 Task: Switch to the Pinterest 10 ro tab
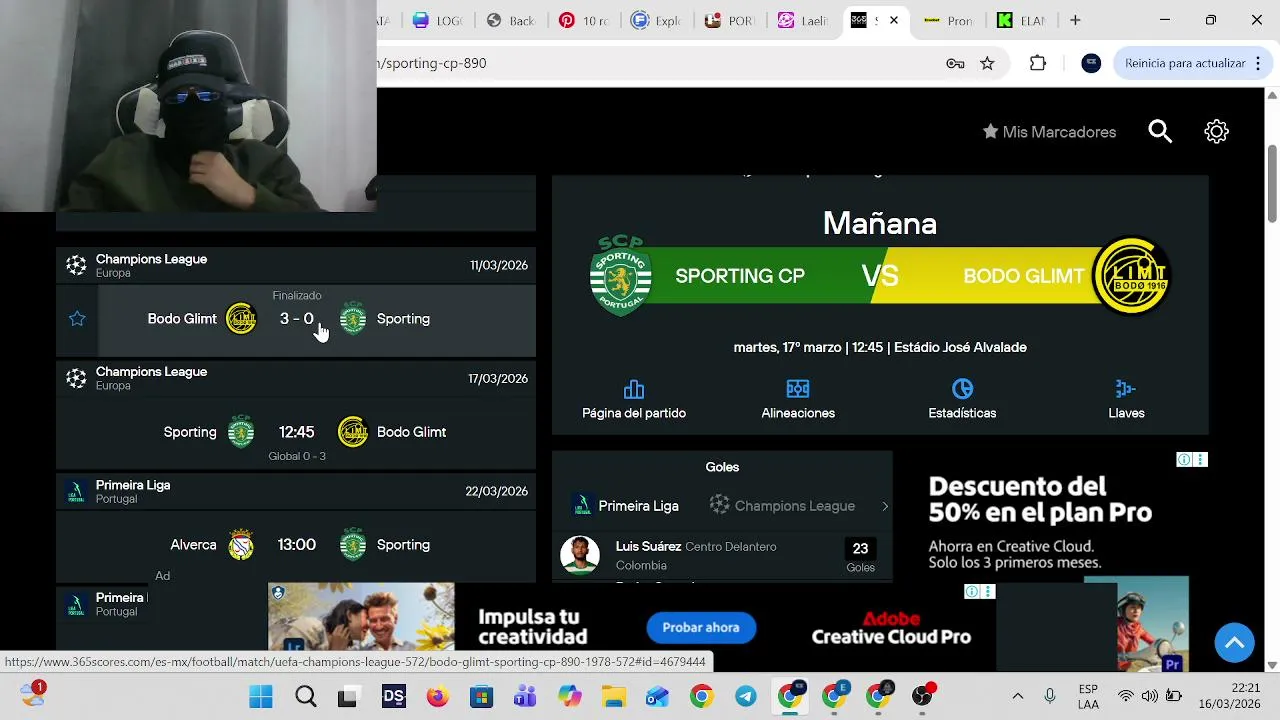(x=583, y=20)
